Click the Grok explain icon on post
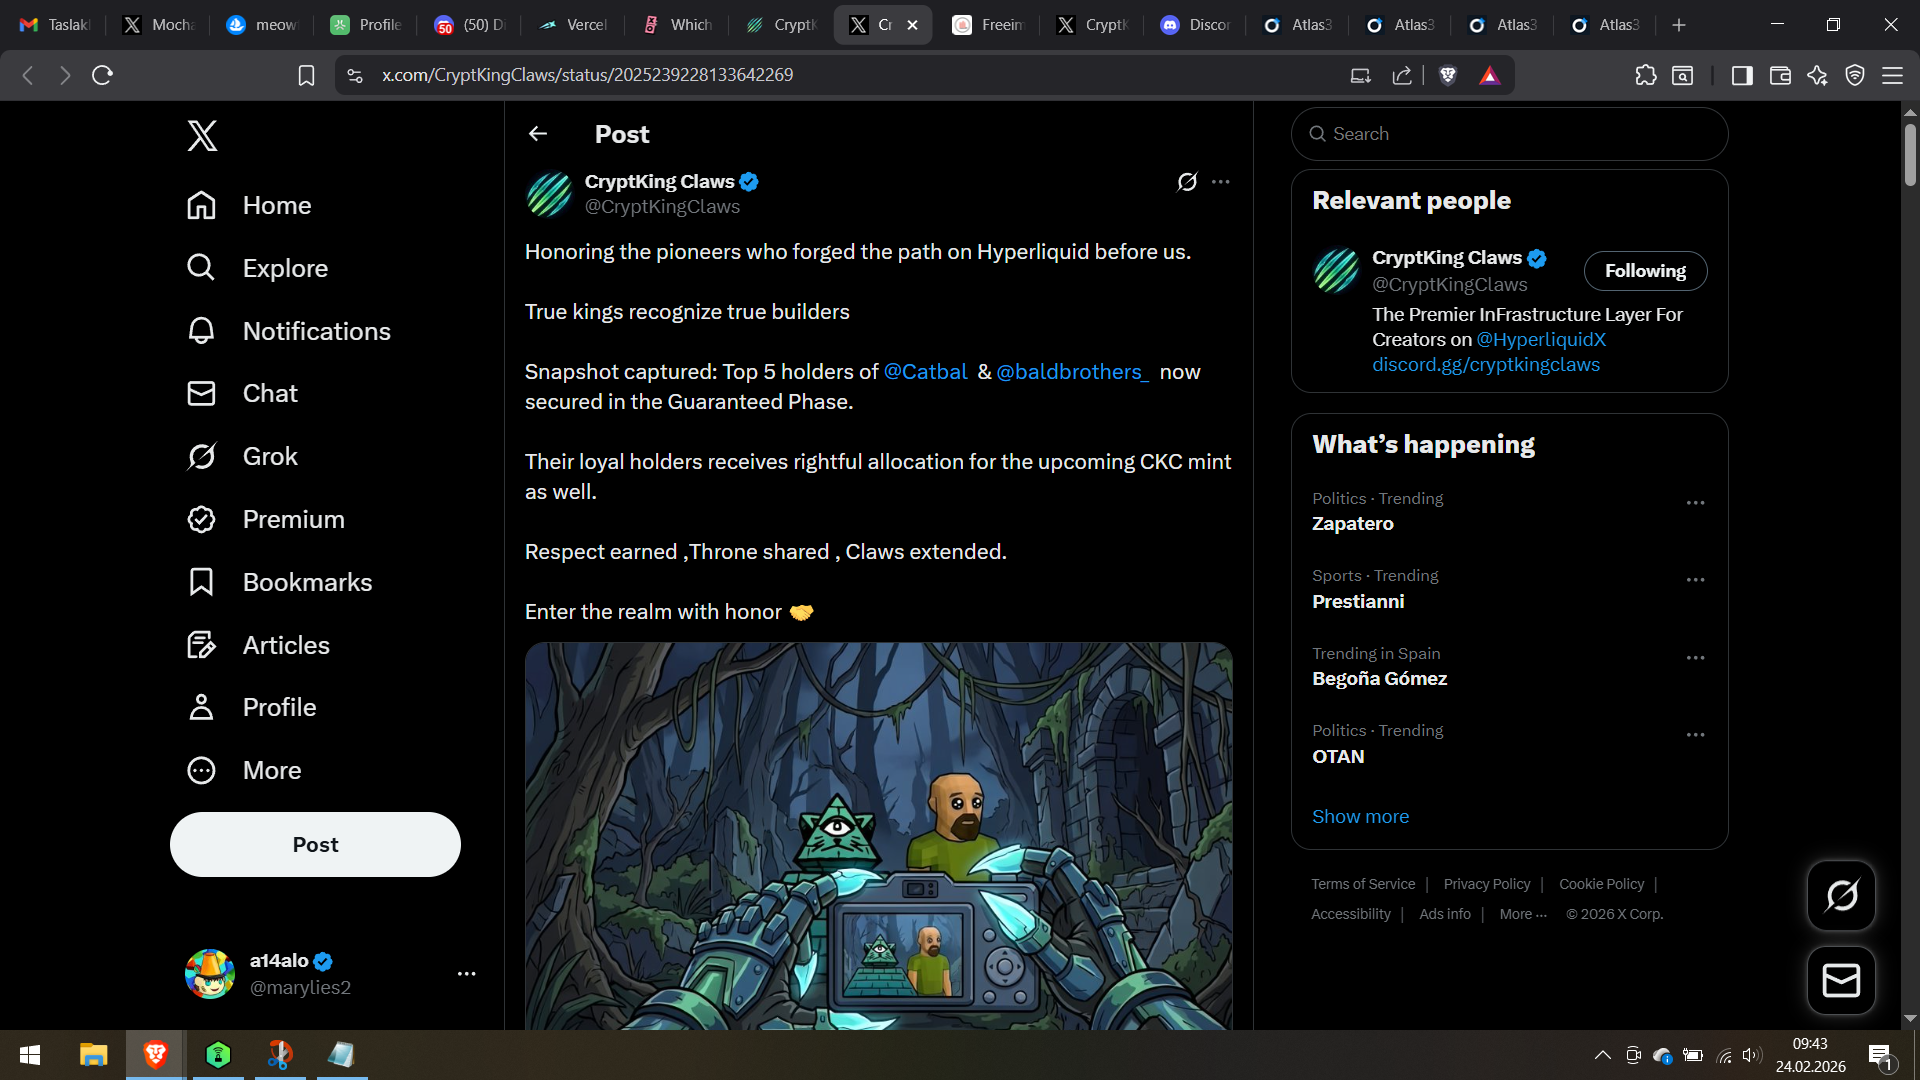Image resolution: width=1920 pixels, height=1080 pixels. (x=1187, y=182)
